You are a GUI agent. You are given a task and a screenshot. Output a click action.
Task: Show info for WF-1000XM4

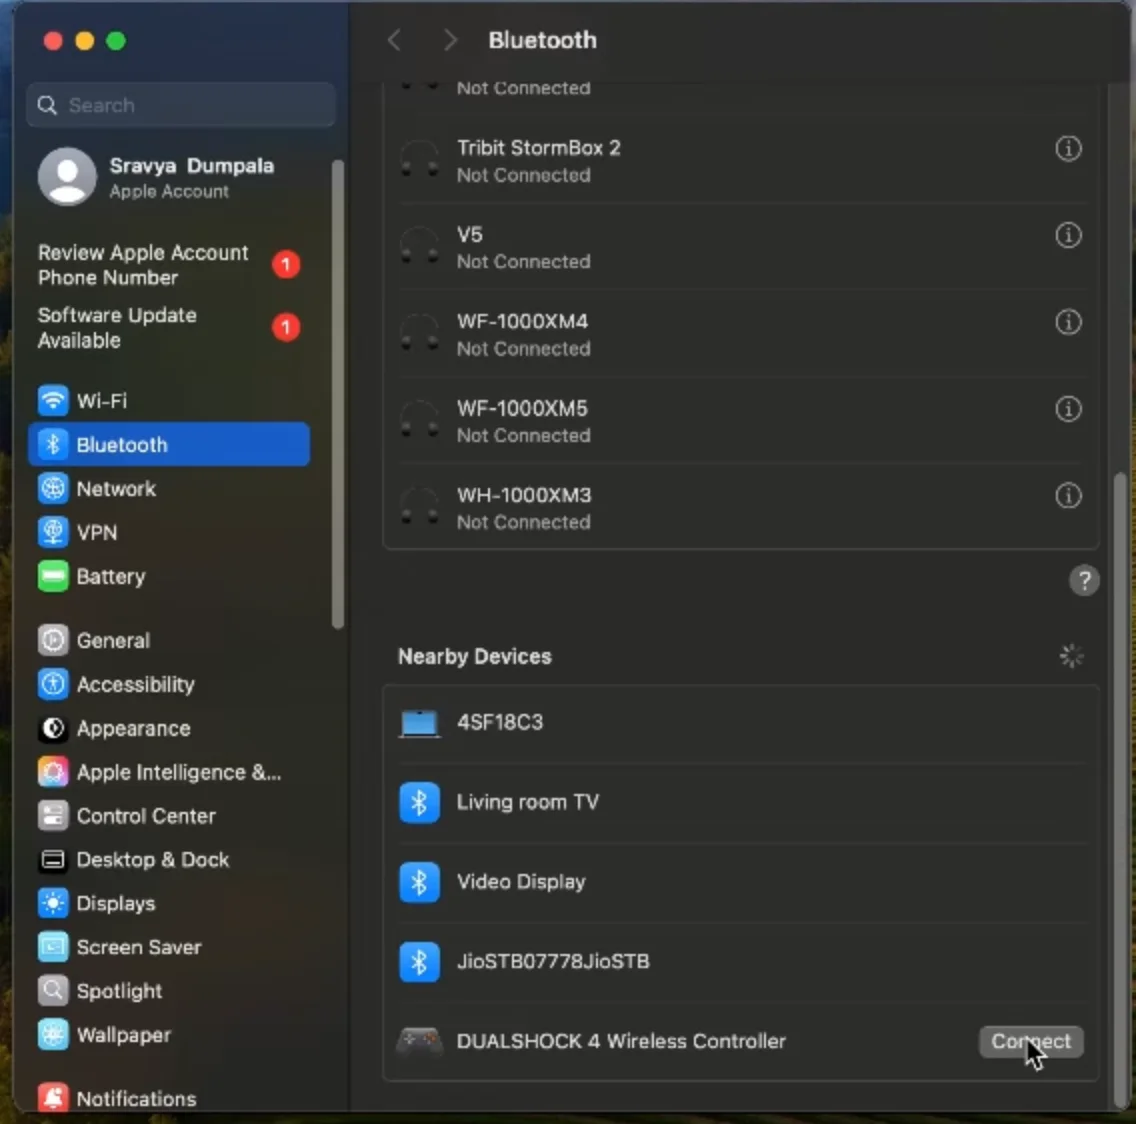(x=1068, y=322)
